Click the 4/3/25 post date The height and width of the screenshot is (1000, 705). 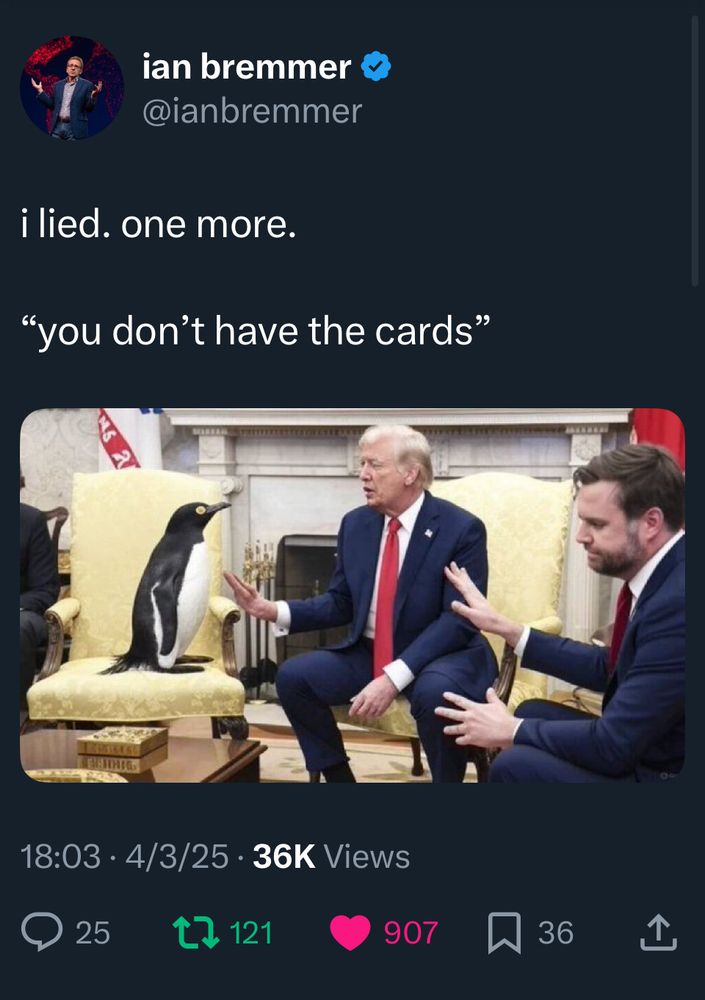[177, 856]
